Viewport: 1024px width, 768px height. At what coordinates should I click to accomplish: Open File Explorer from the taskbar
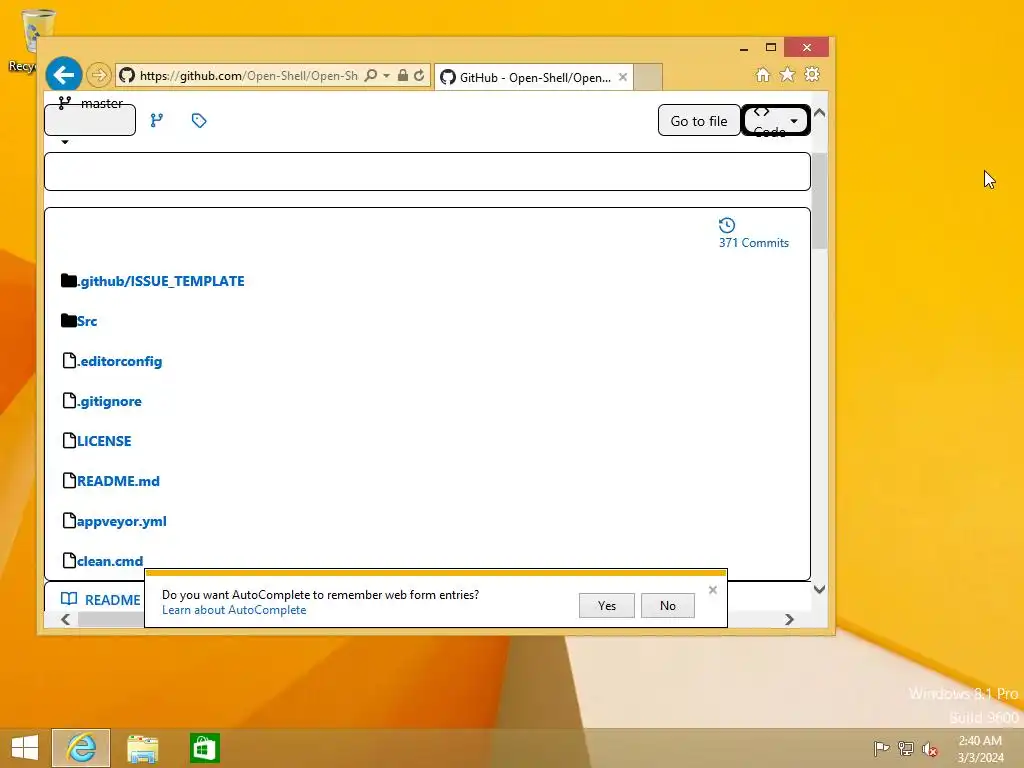point(142,748)
